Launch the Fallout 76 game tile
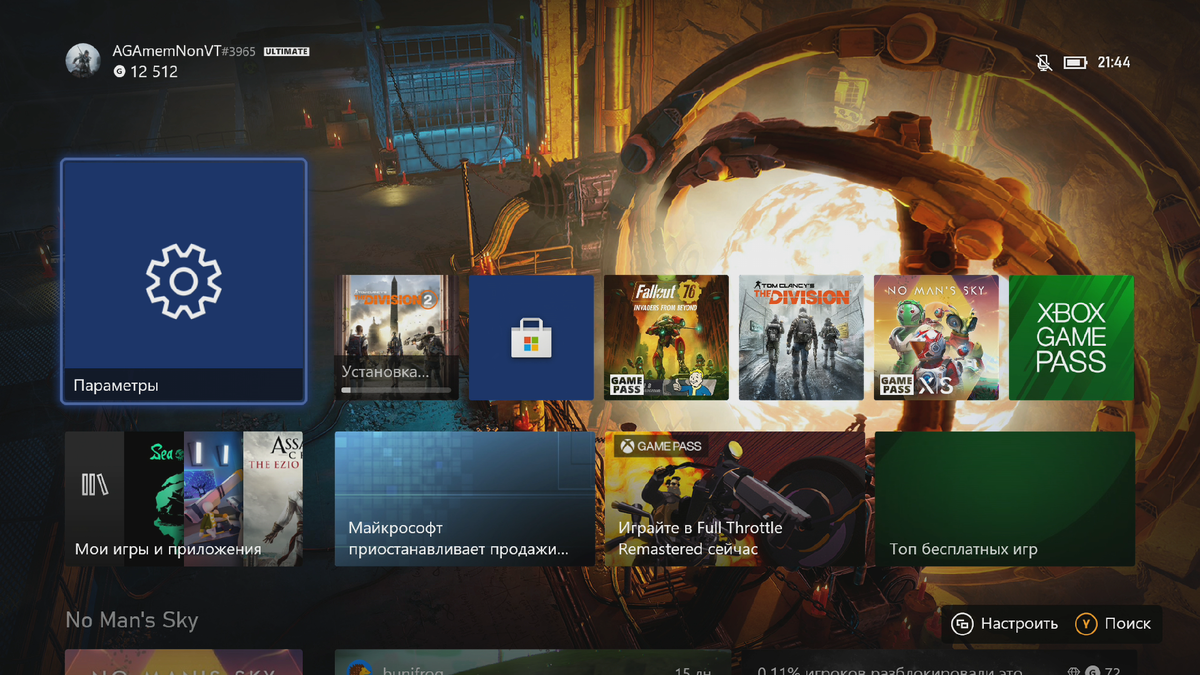The height and width of the screenshot is (675, 1200). (666, 338)
